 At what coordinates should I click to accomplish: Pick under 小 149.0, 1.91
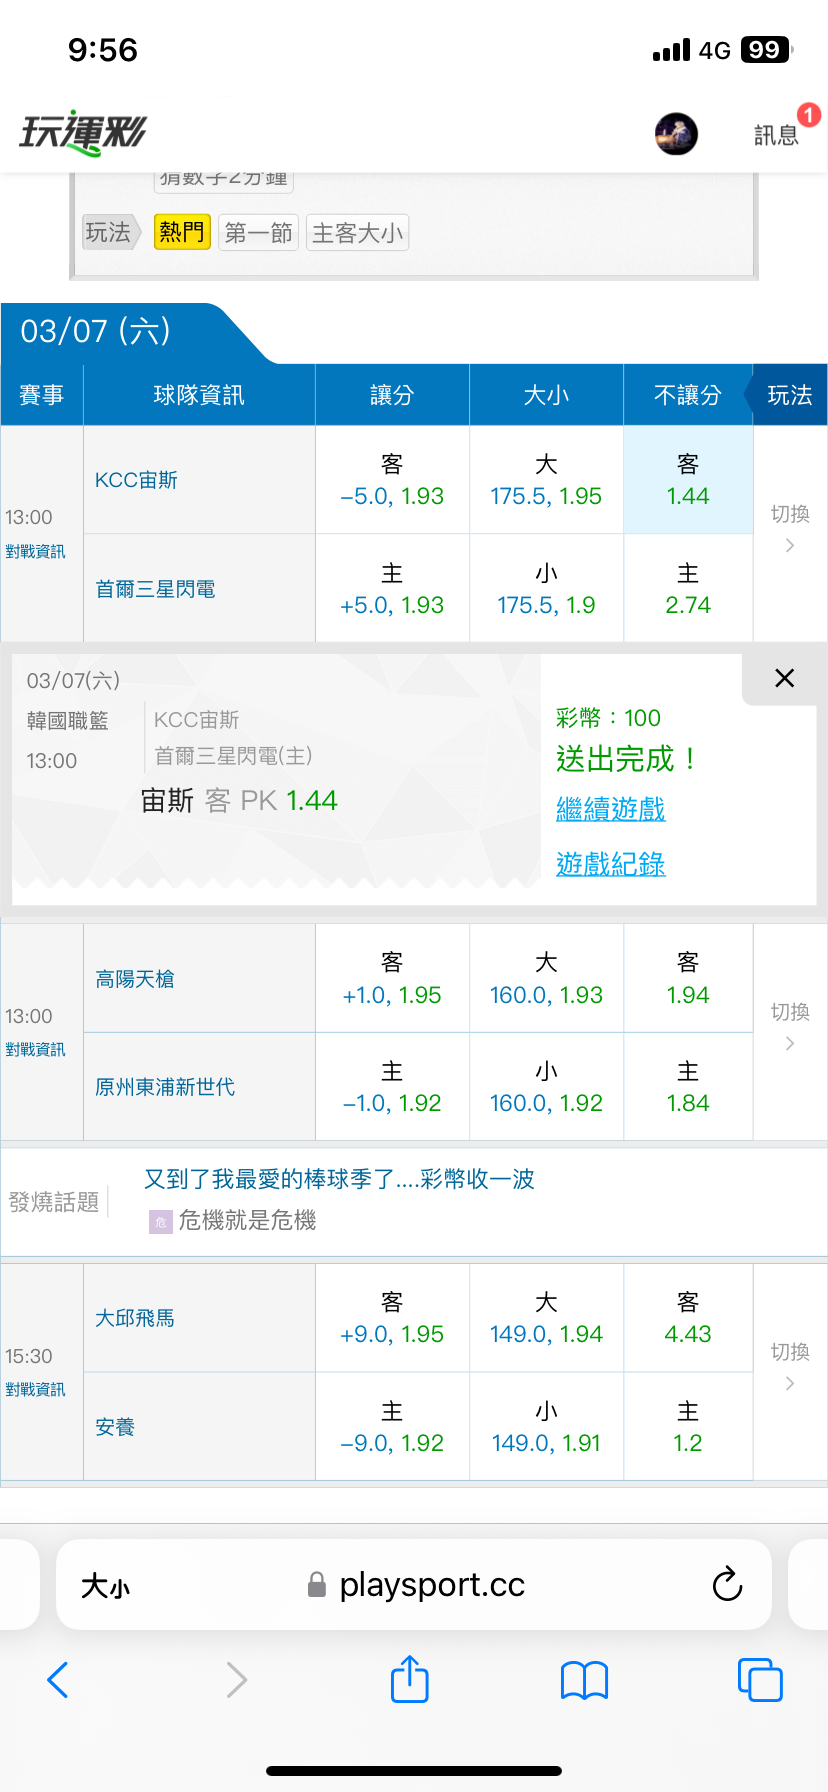point(546,1427)
